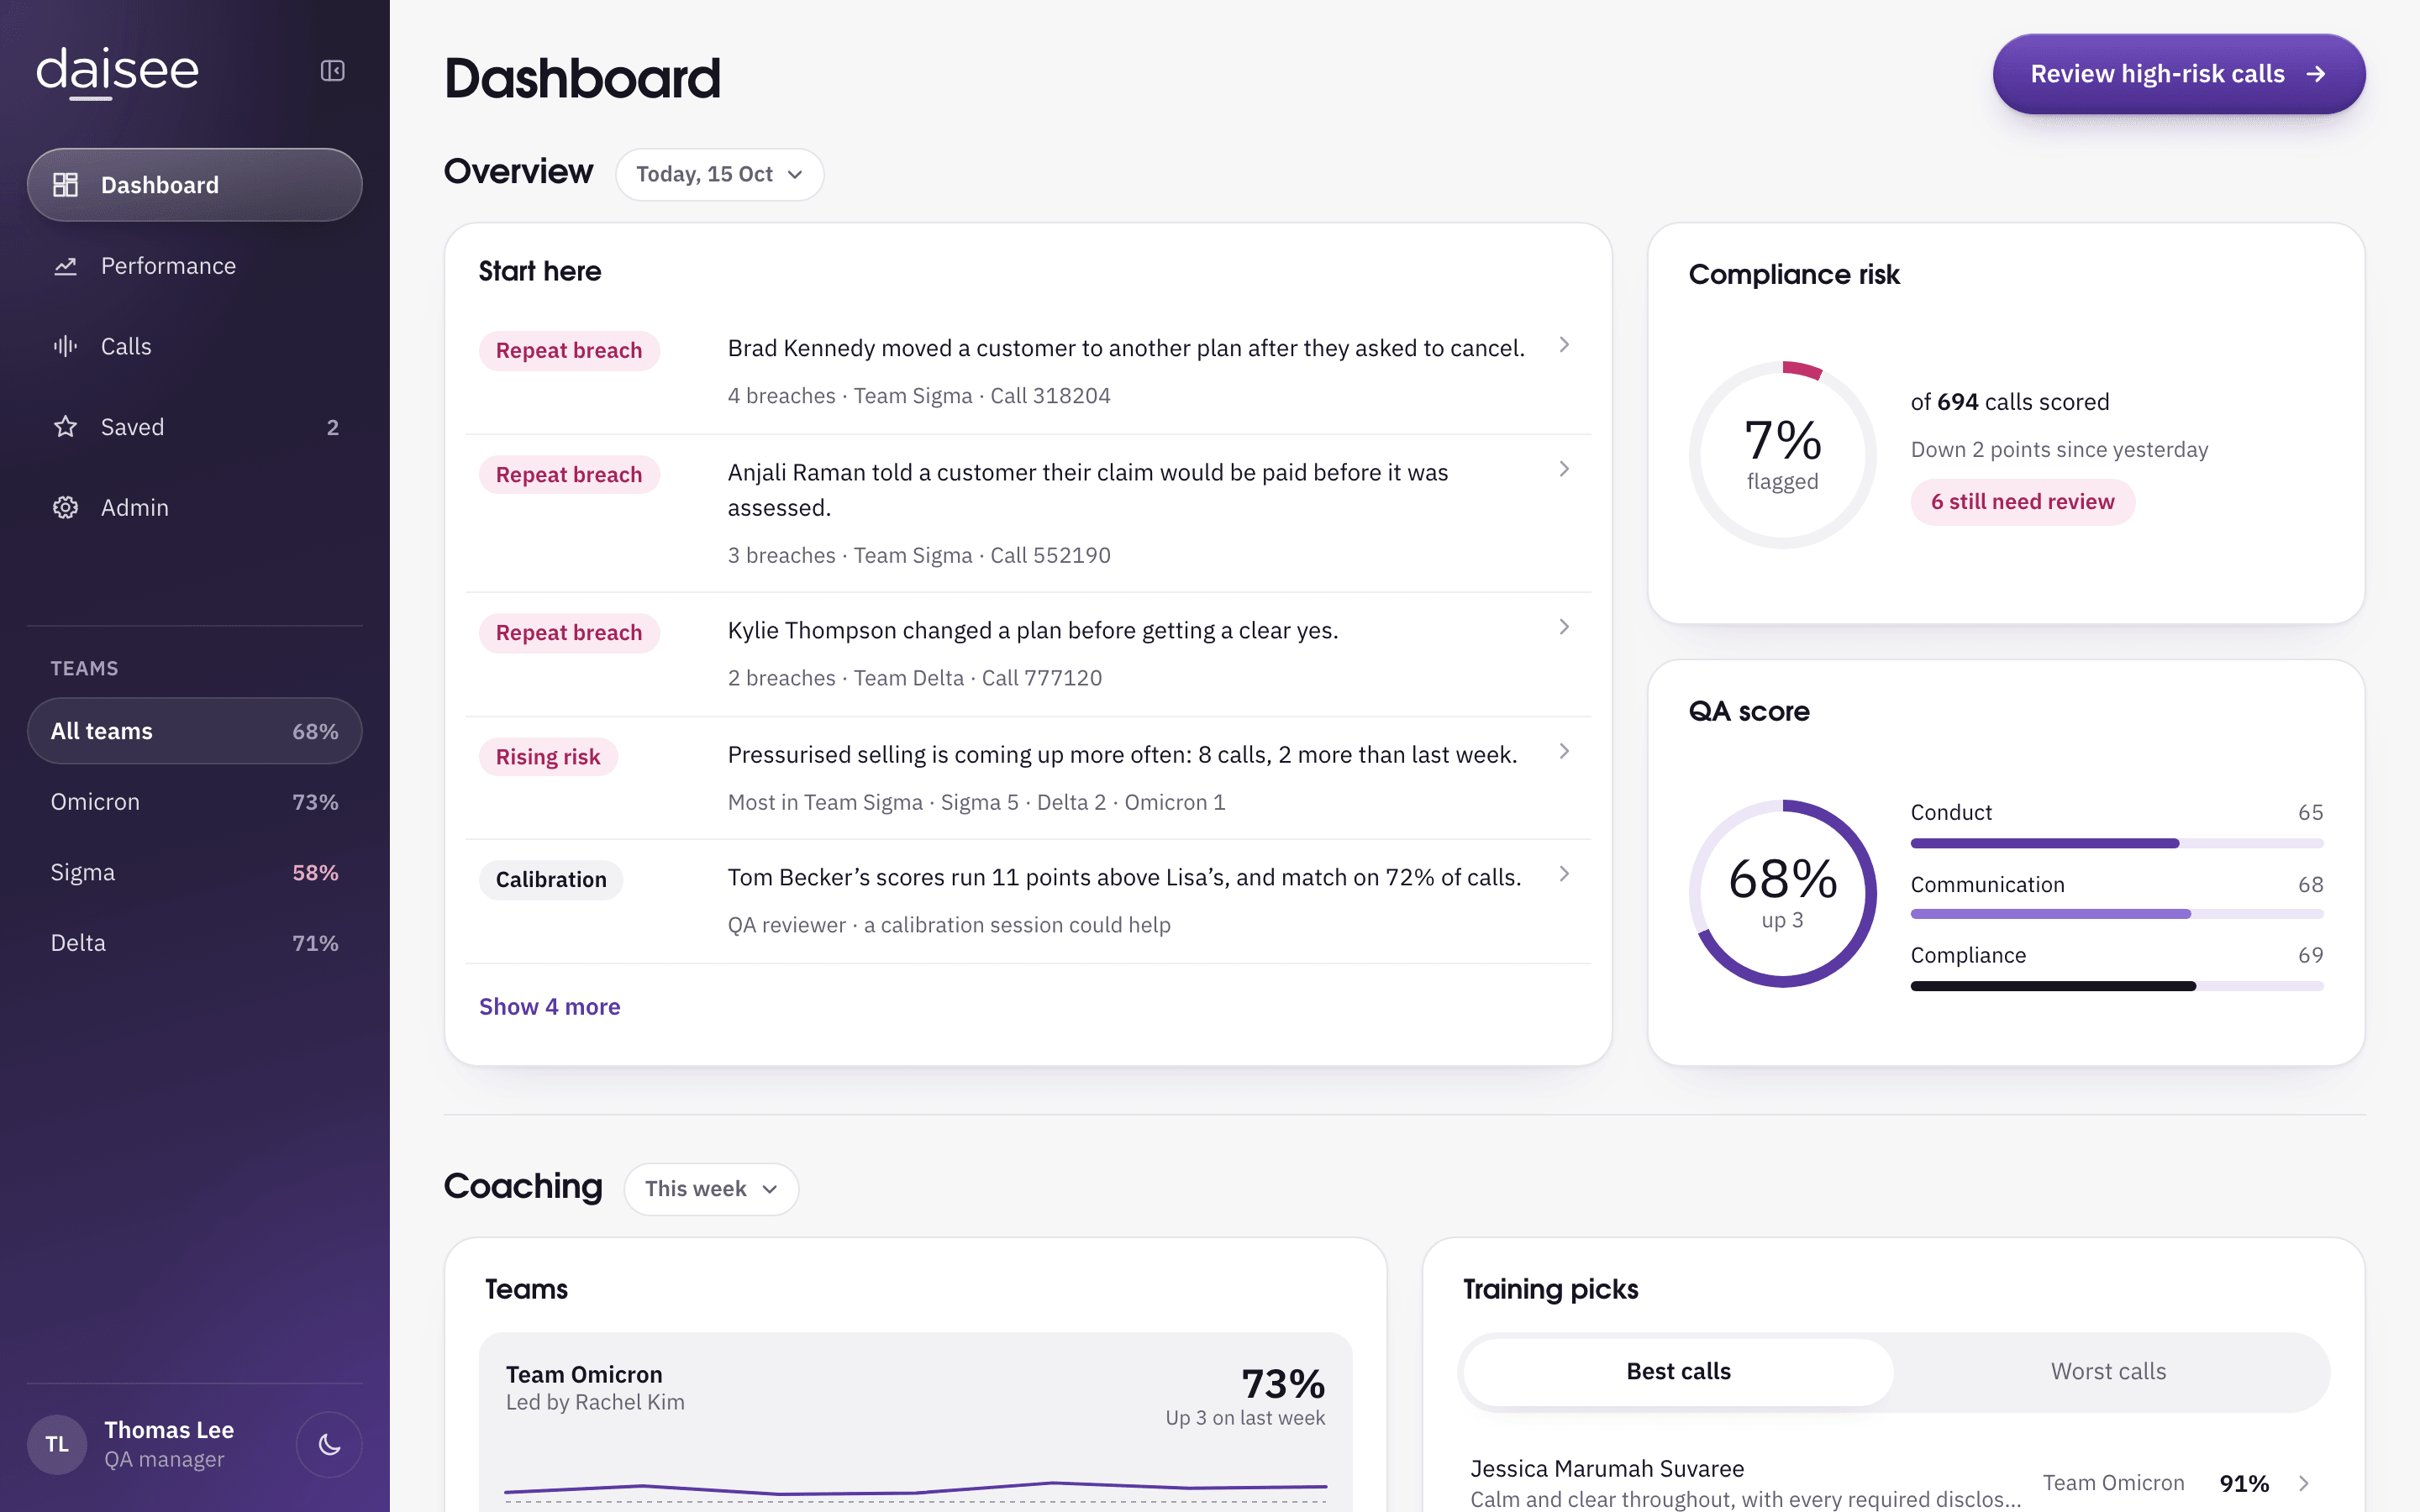Click the Dashboard grid icon in sidebar
Image resolution: width=2420 pixels, height=1512 pixels.
click(66, 185)
